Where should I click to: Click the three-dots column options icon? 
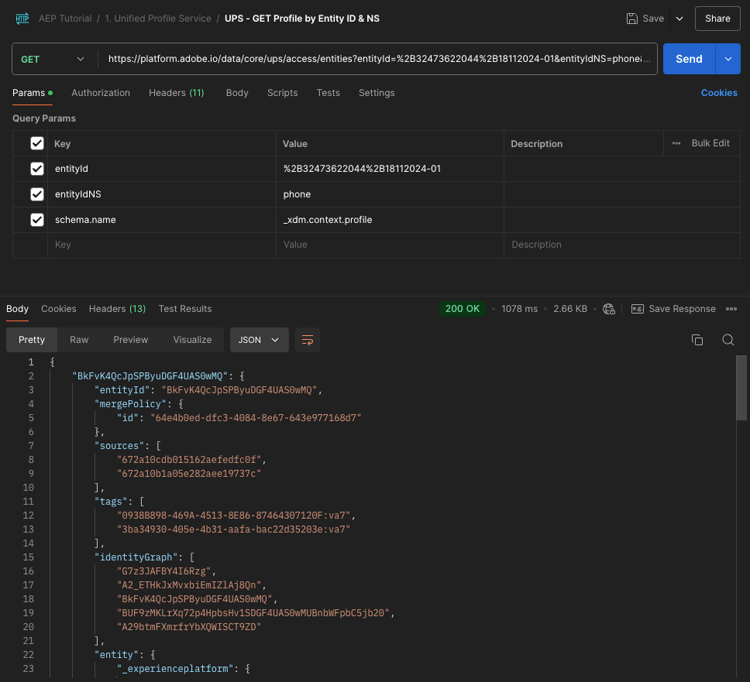tap(676, 143)
